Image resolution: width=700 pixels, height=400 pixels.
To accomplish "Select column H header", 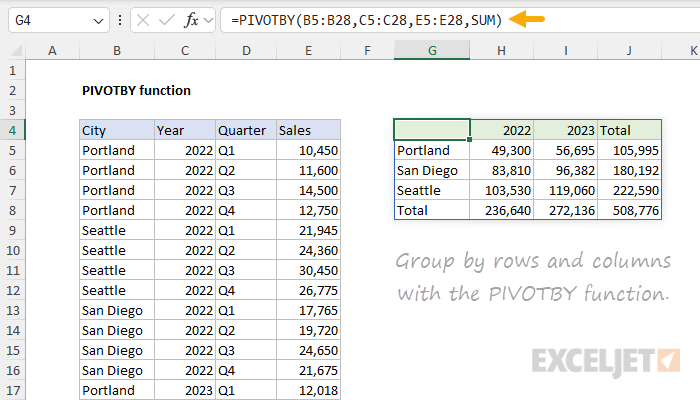I will (501, 50).
